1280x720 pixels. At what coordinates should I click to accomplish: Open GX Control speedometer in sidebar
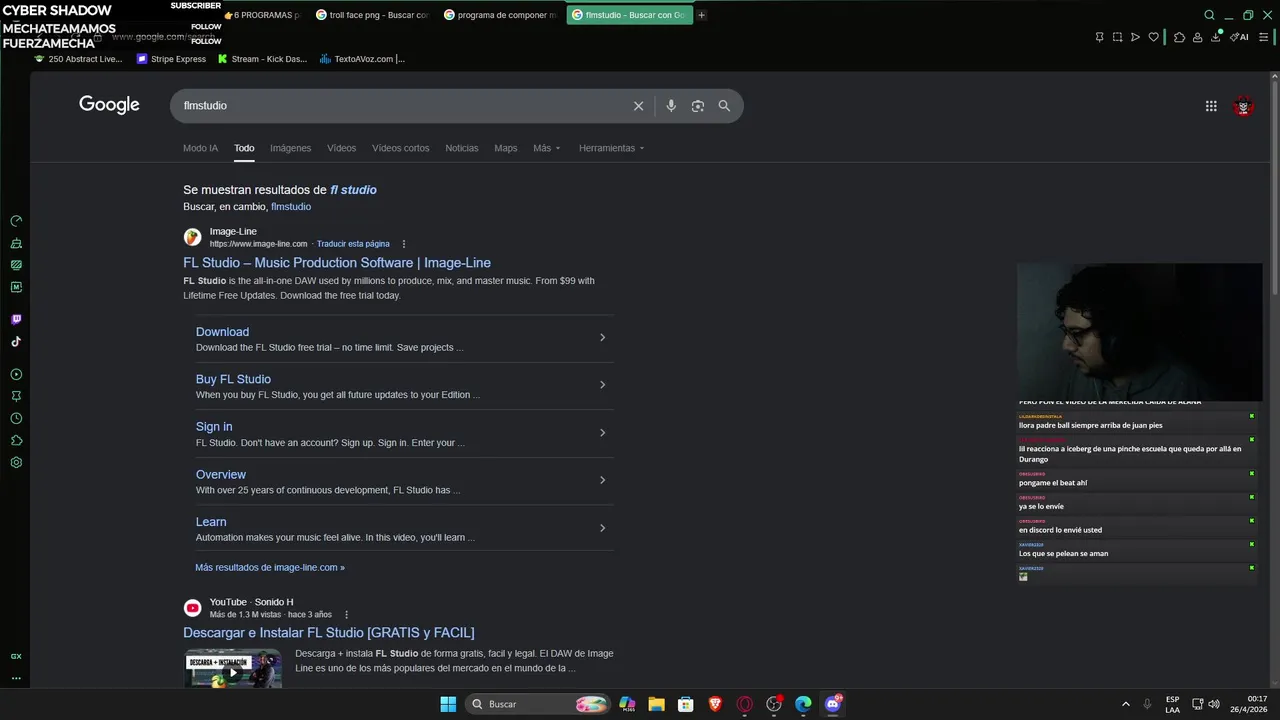click(16, 221)
